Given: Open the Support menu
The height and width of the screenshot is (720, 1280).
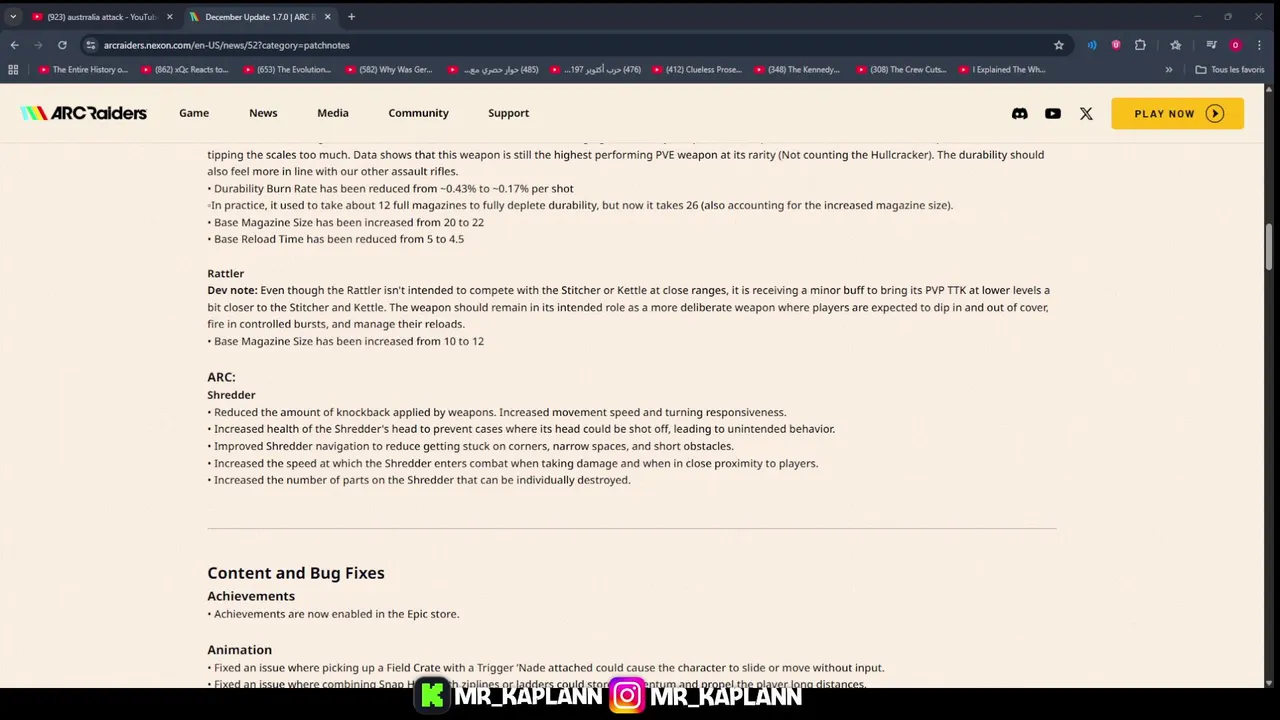Looking at the screenshot, I should coord(508,113).
